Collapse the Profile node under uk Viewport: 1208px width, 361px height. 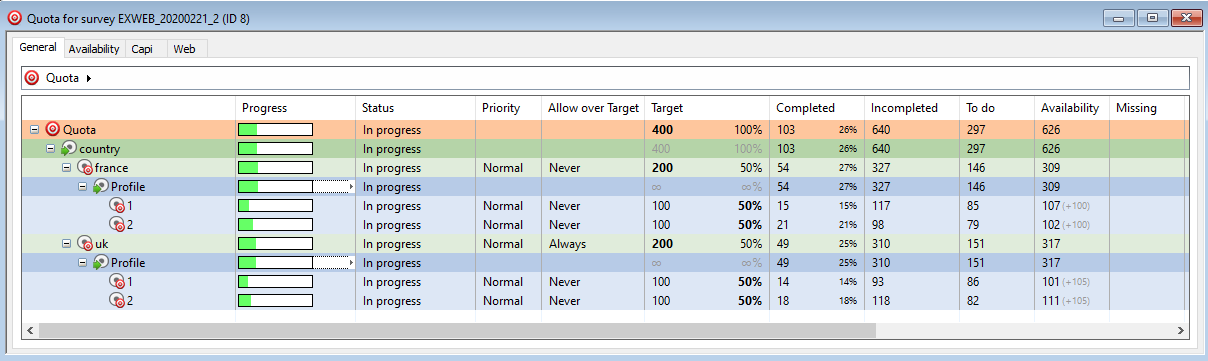83,263
